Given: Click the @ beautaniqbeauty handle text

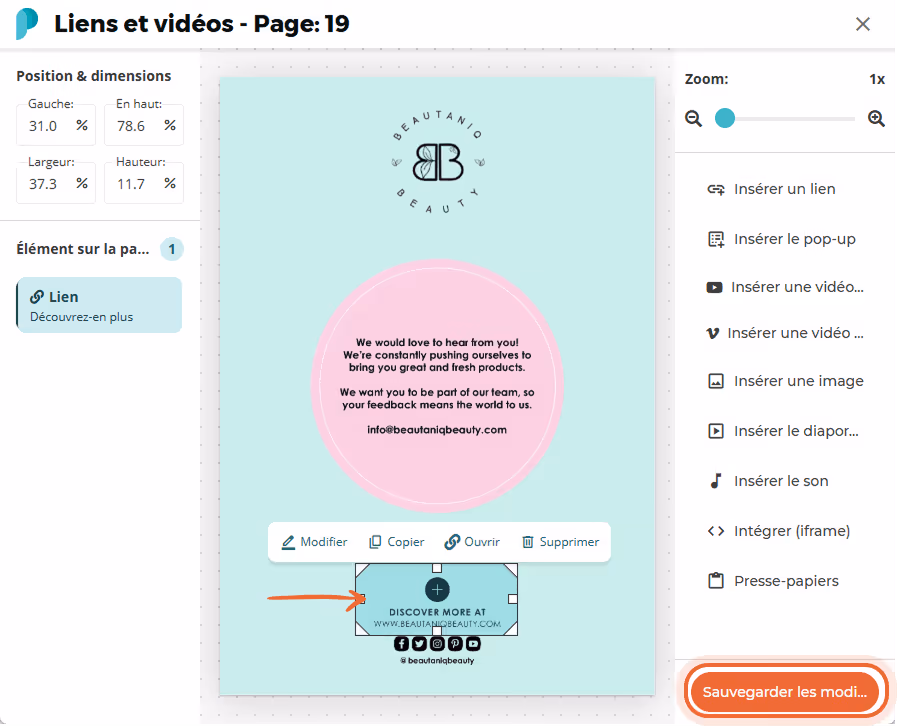Looking at the screenshot, I should (437, 661).
